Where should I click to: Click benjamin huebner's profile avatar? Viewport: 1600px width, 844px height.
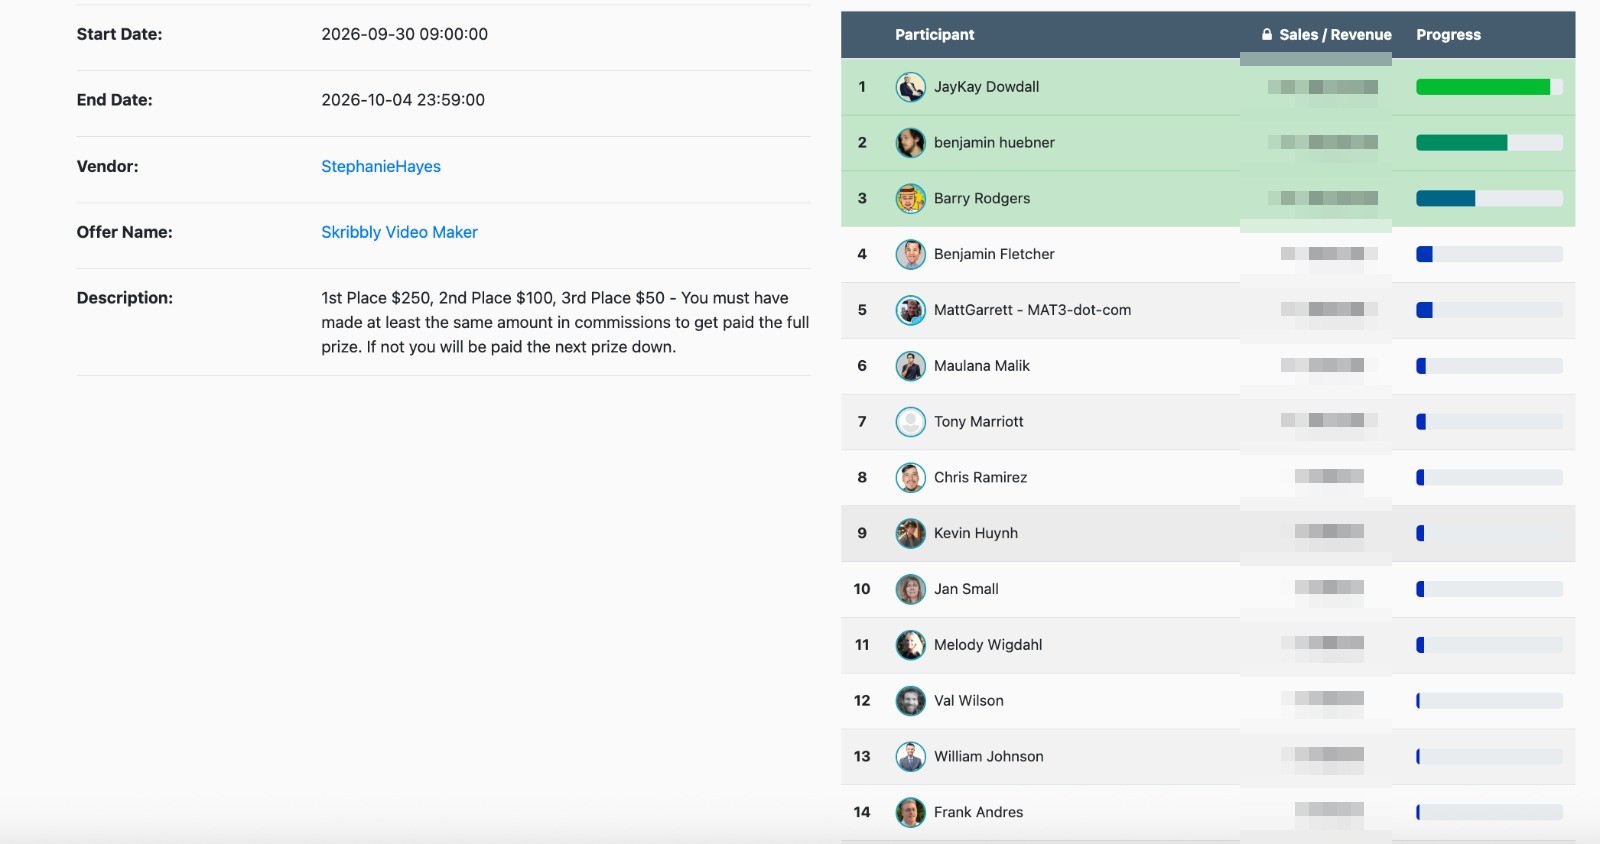[x=910, y=143]
